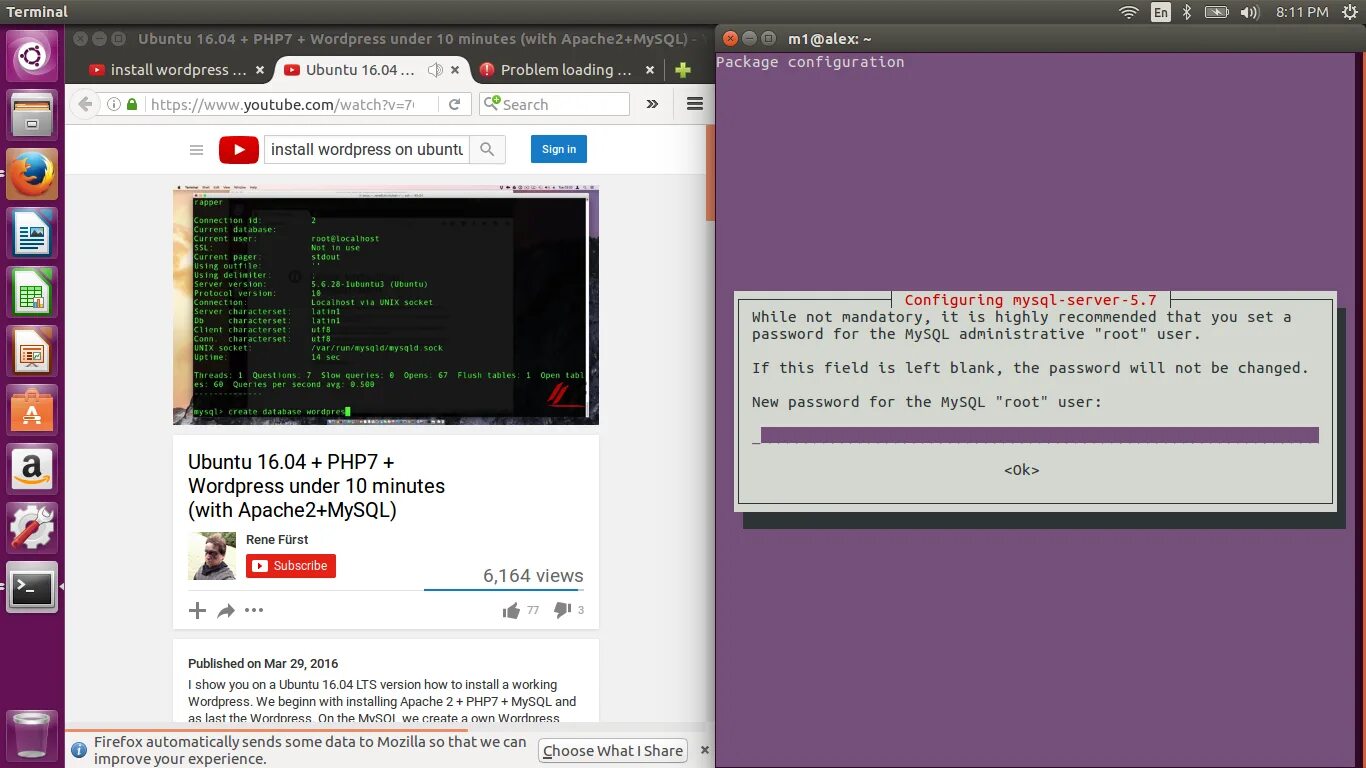Open Amazon launcher icon

[33, 469]
